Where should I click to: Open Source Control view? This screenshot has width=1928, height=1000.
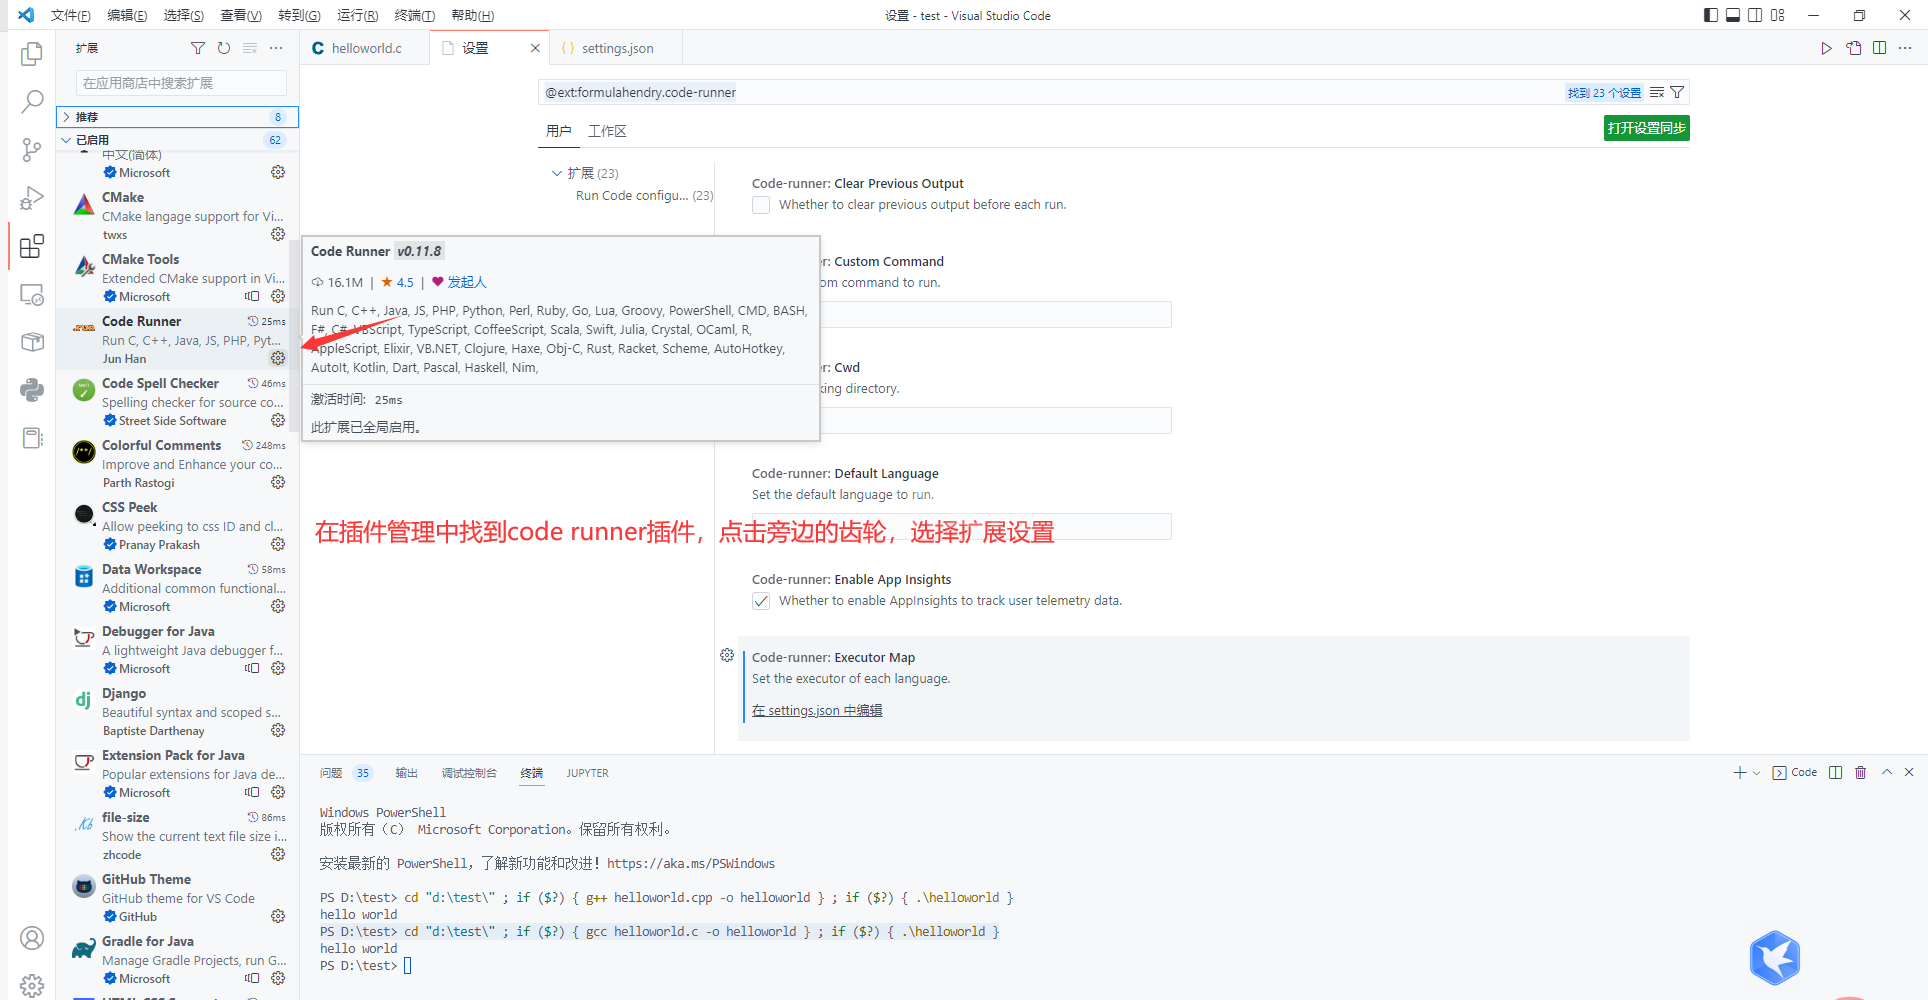click(32, 150)
